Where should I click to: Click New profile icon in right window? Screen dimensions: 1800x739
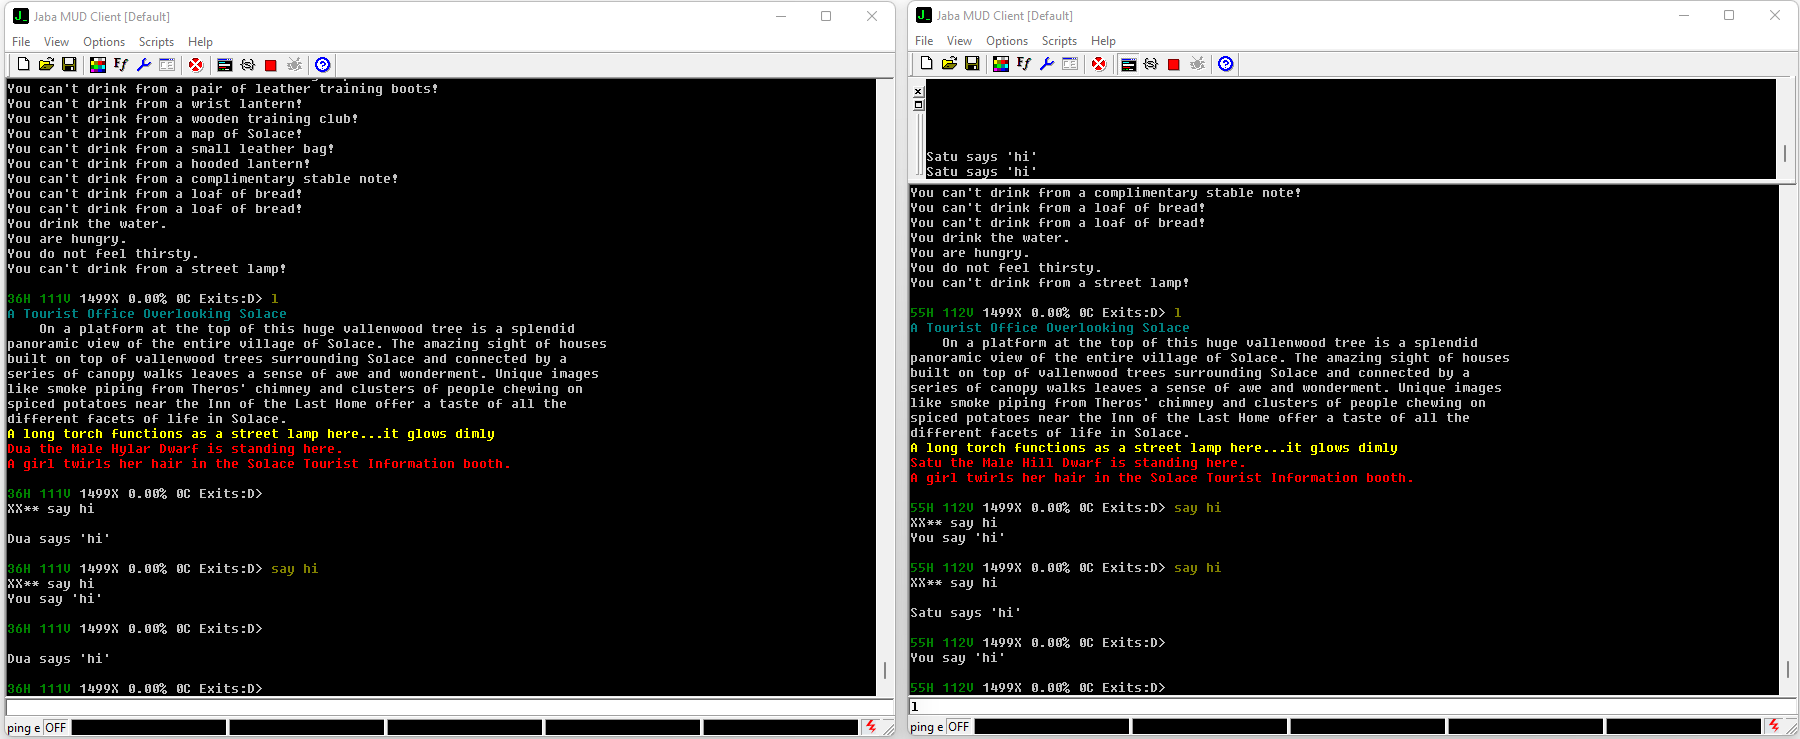click(x=926, y=63)
